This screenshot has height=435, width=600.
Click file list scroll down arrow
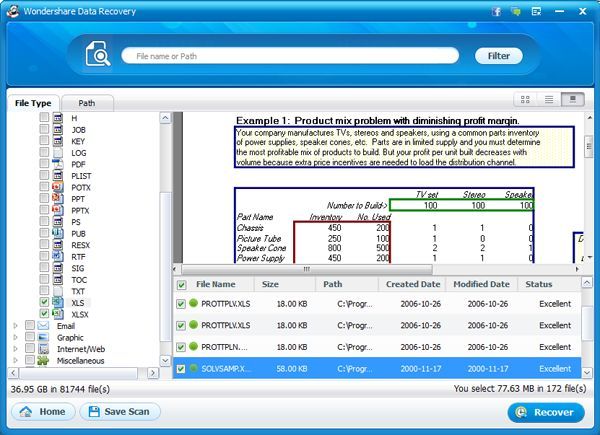pyautogui.click(x=587, y=372)
